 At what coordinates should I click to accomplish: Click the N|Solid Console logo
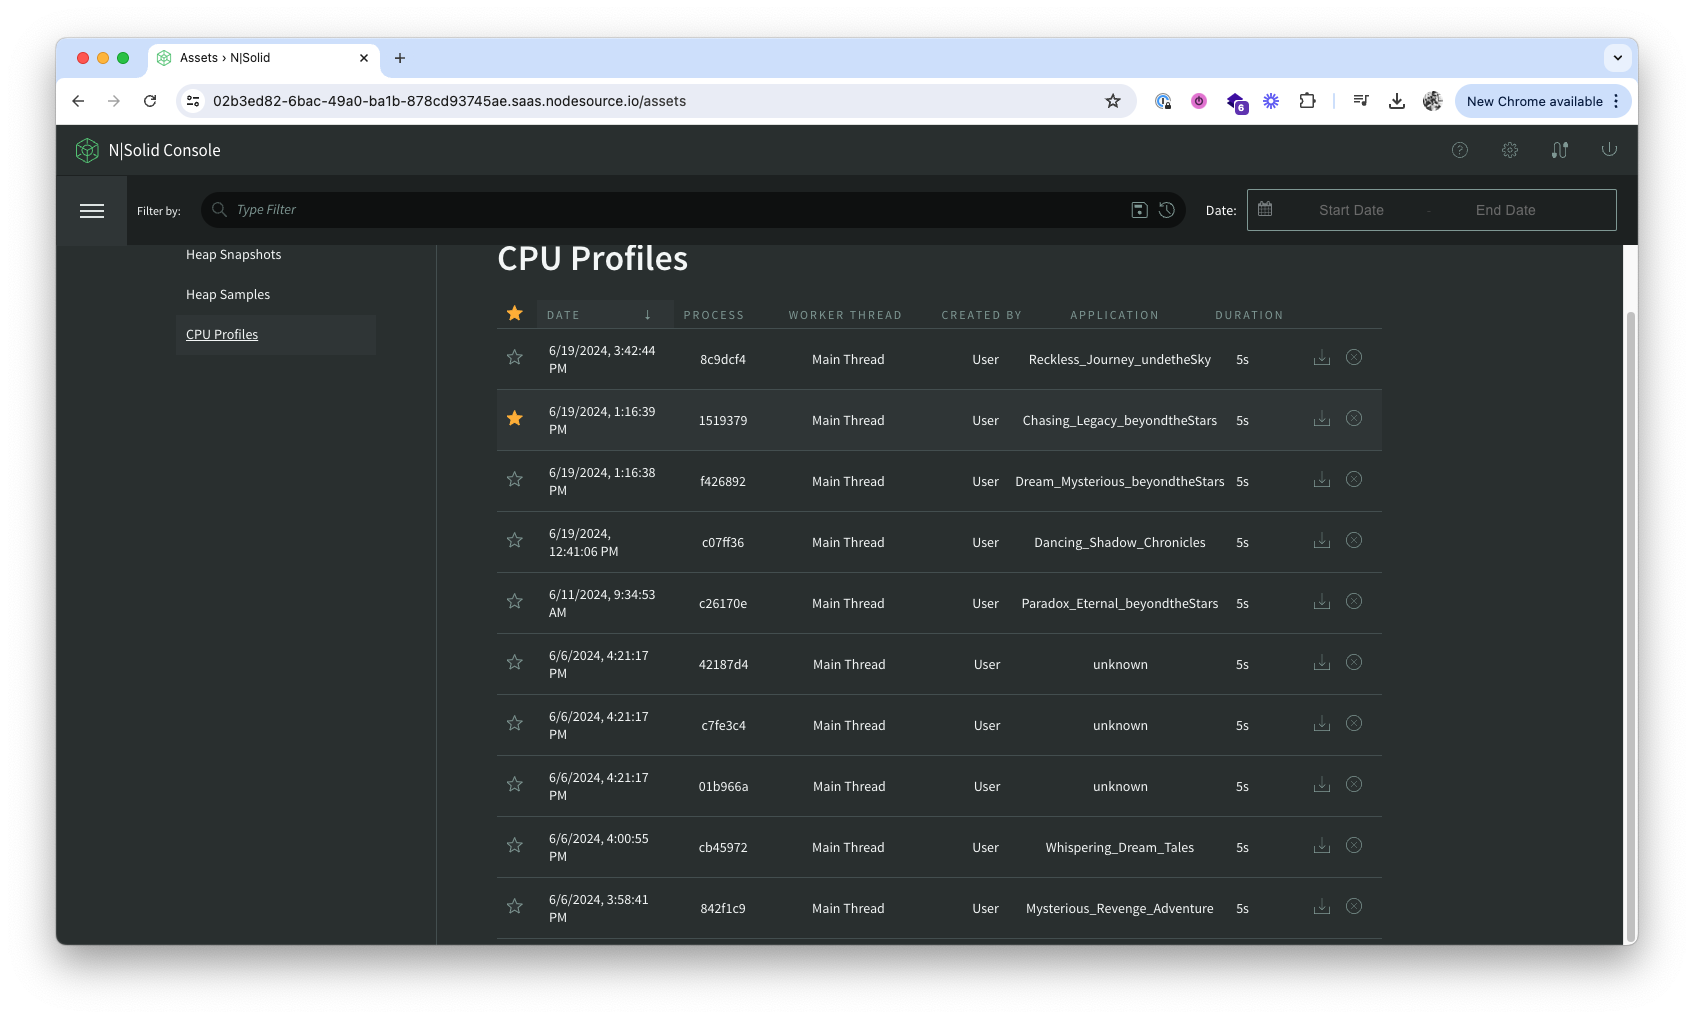[148, 150]
